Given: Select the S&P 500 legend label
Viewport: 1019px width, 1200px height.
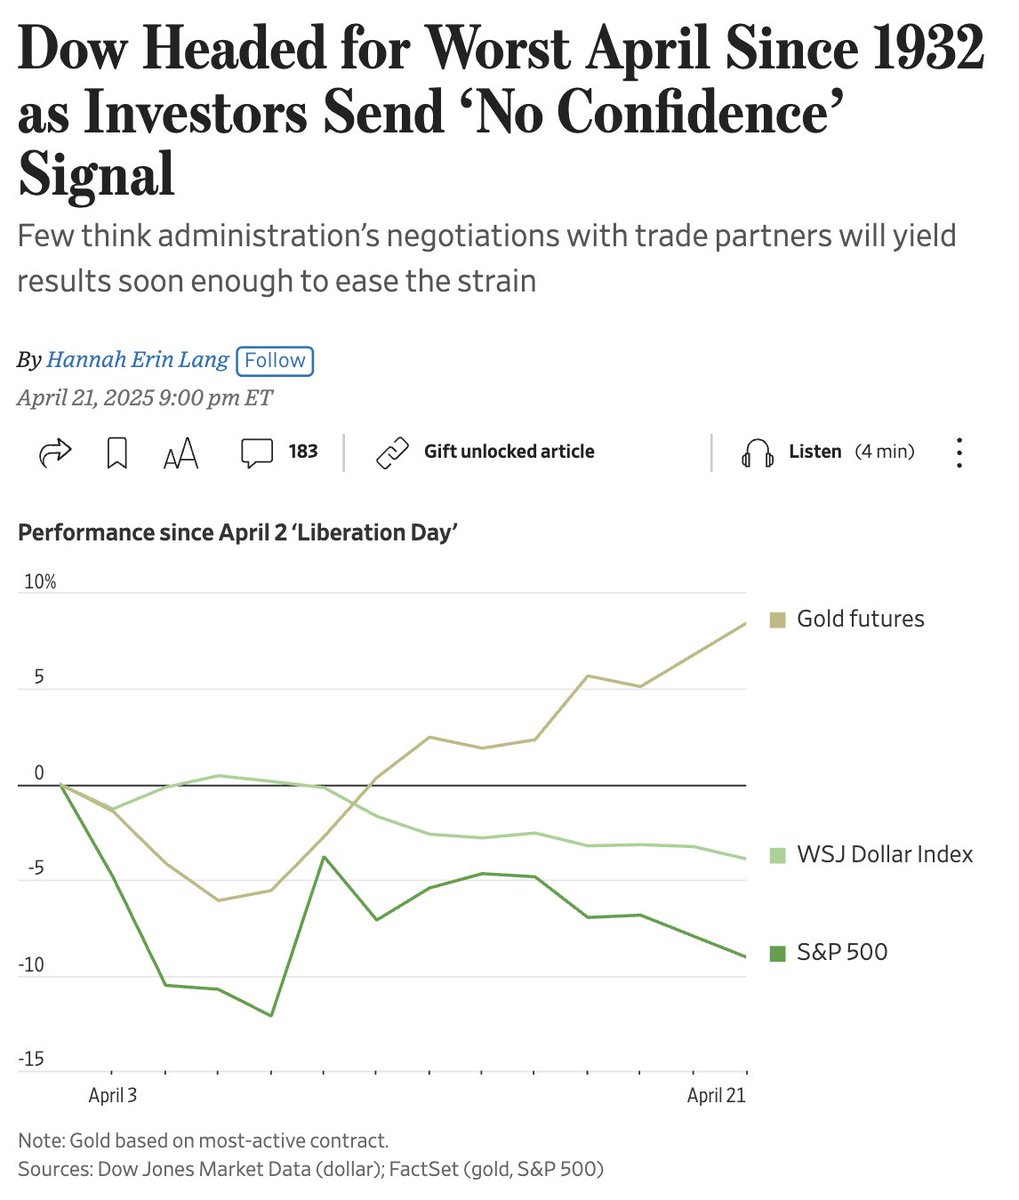Looking at the screenshot, I should 842,953.
